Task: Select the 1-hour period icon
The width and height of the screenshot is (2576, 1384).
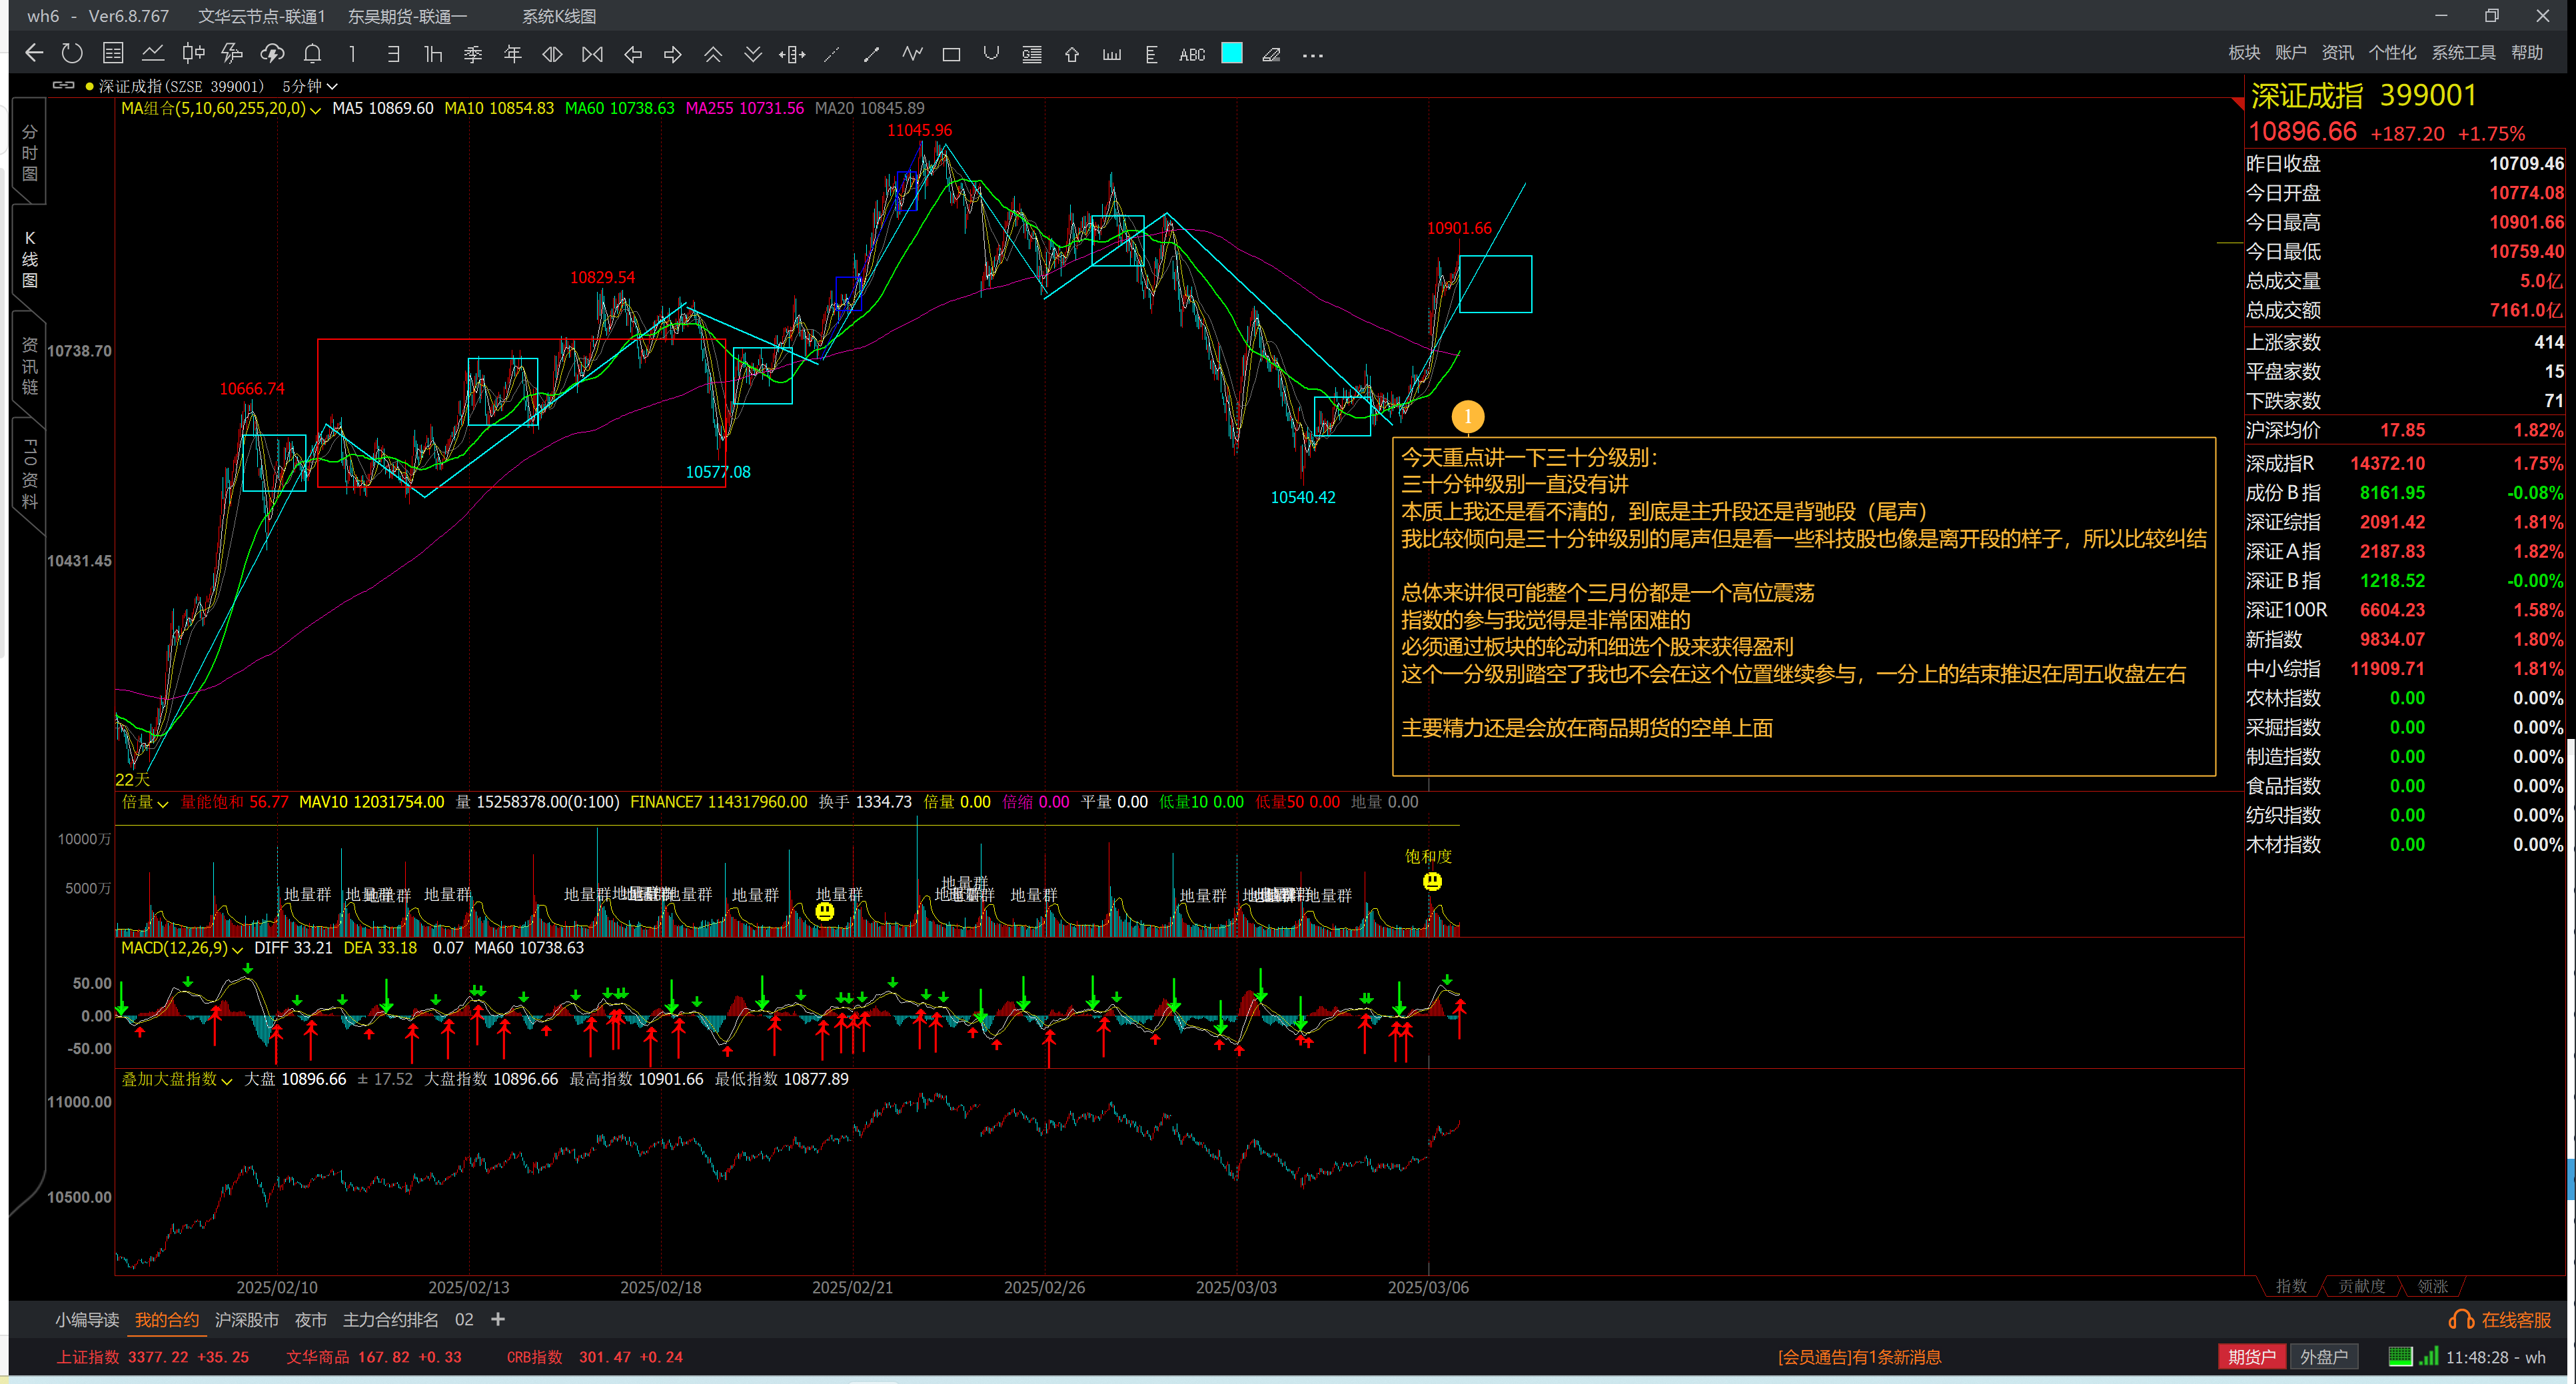Action: pyautogui.click(x=433, y=54)
